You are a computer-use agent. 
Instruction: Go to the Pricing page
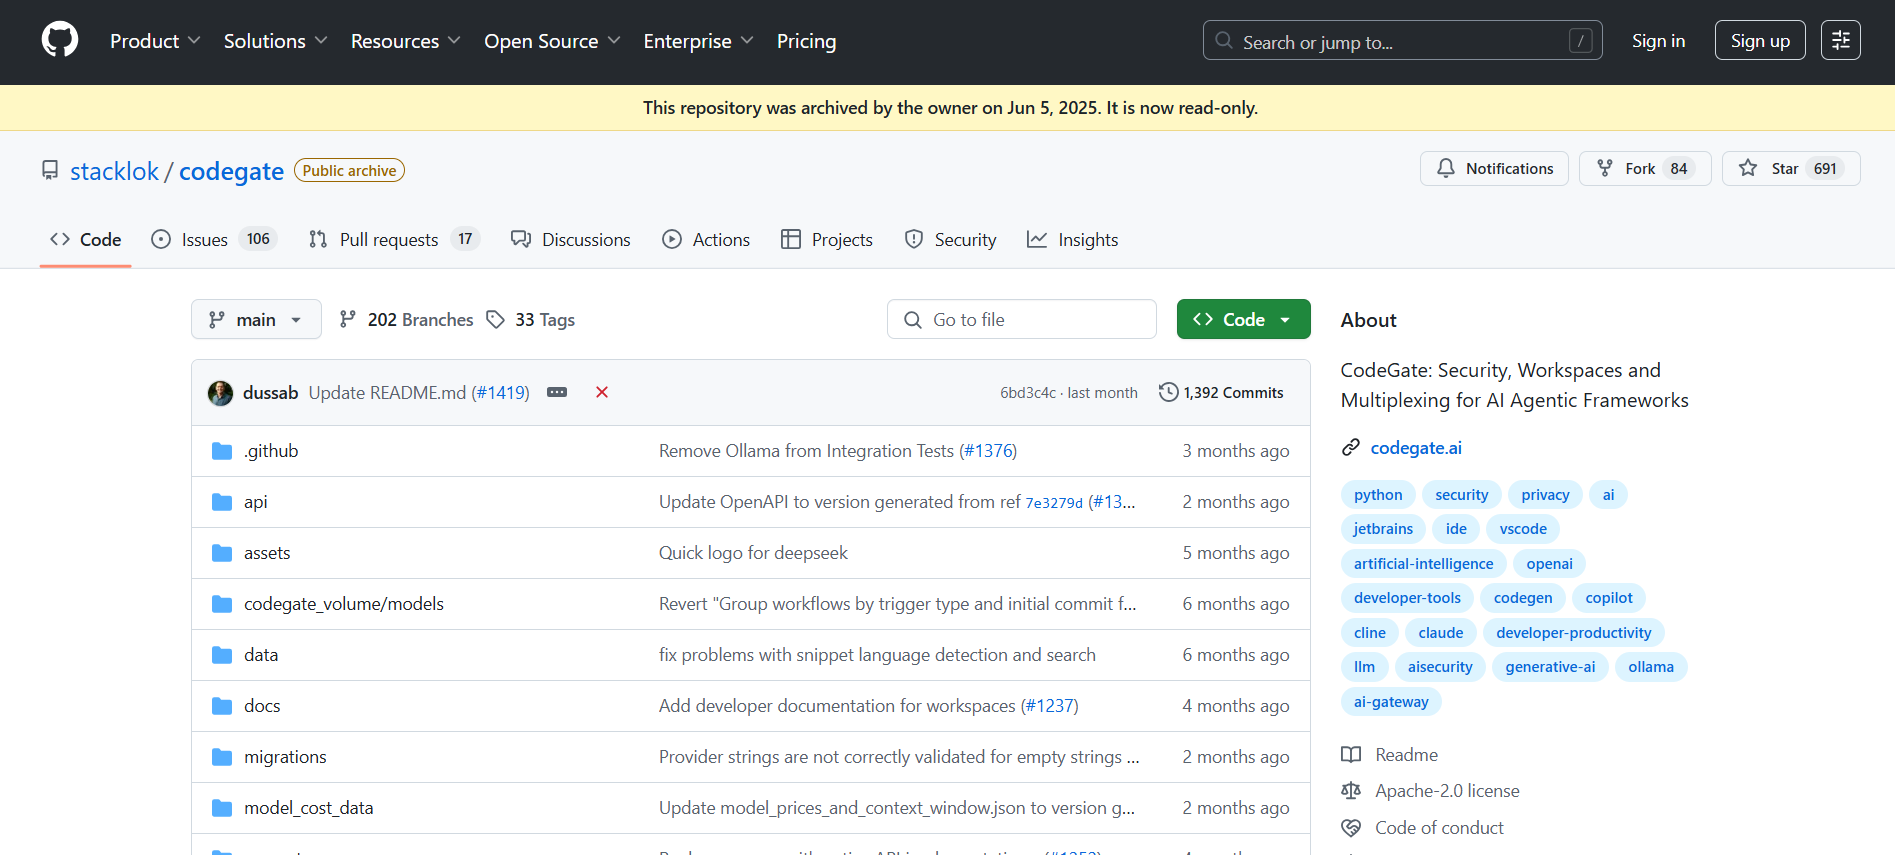coord(806,41)
